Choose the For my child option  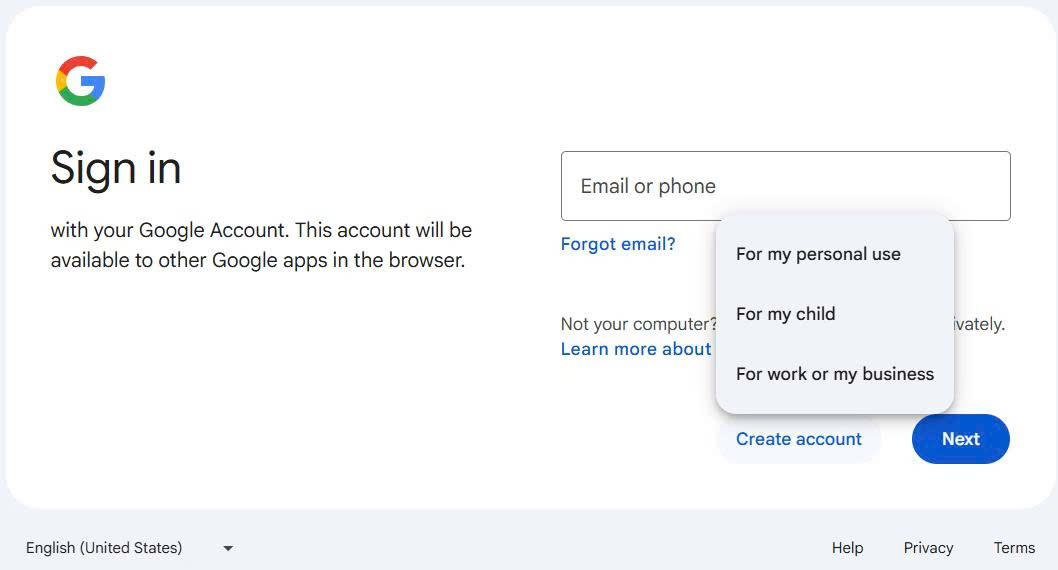click(785, 314)
